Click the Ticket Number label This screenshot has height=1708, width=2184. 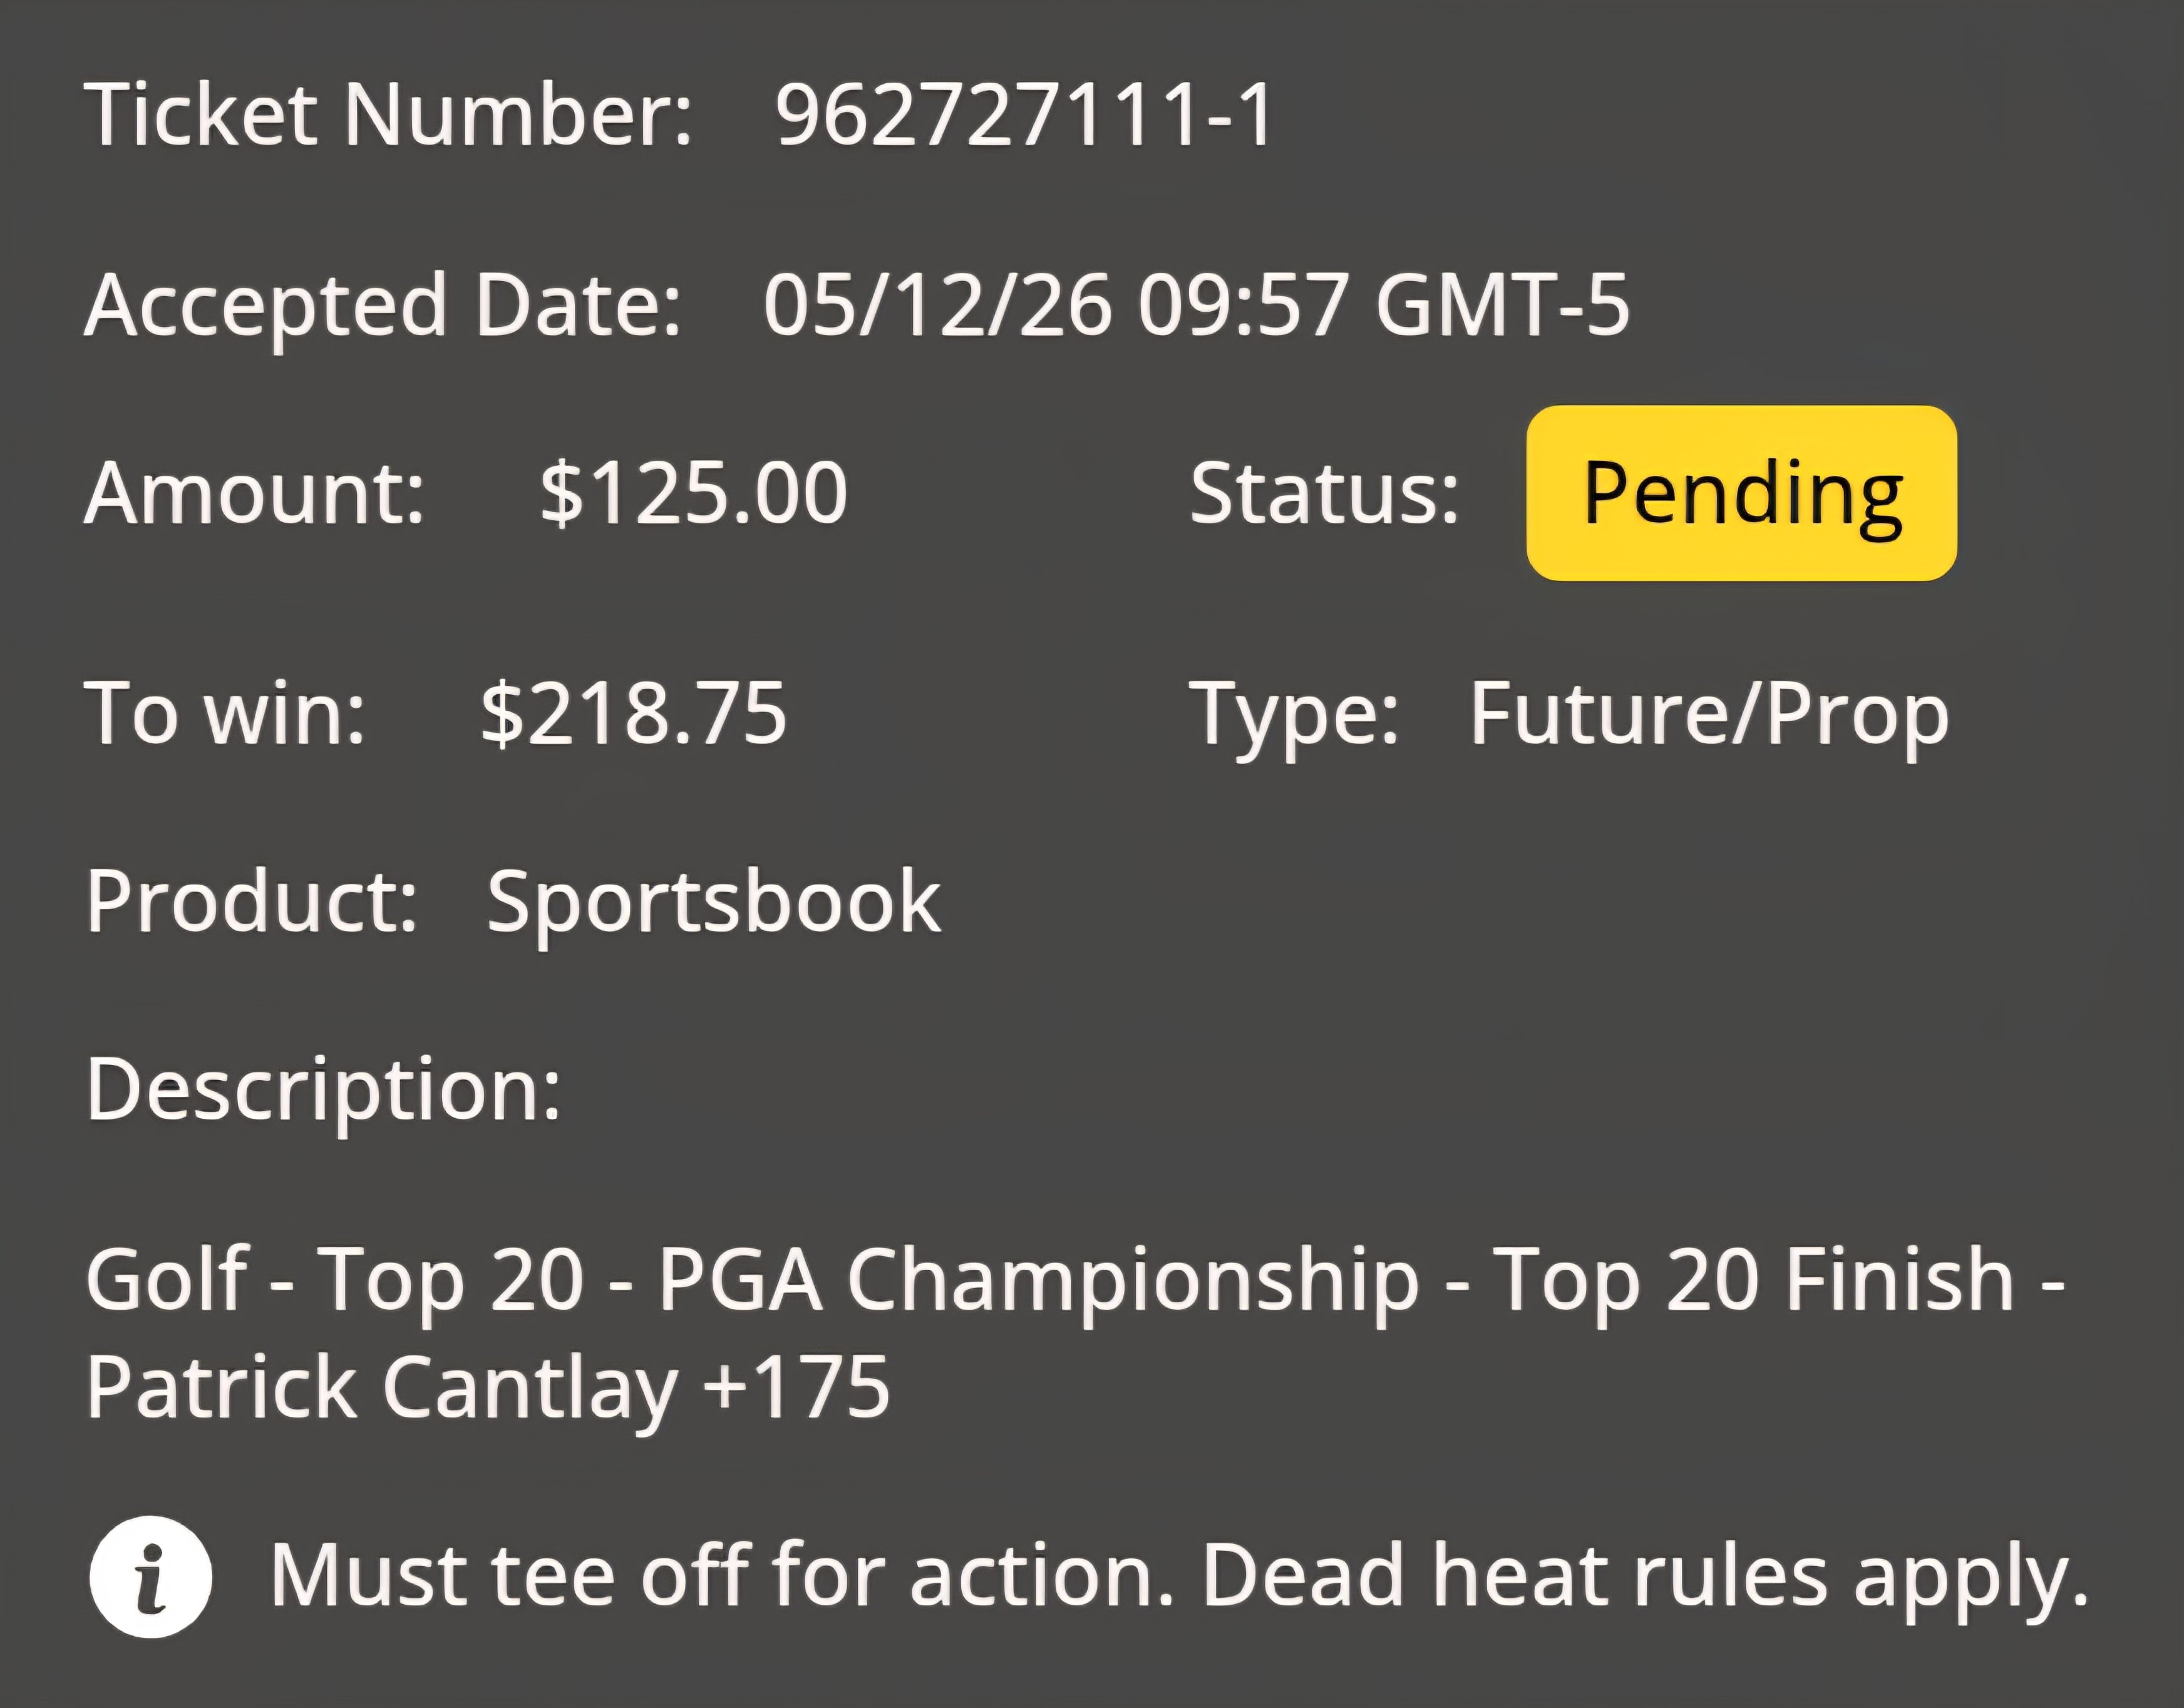coord(388,115)
